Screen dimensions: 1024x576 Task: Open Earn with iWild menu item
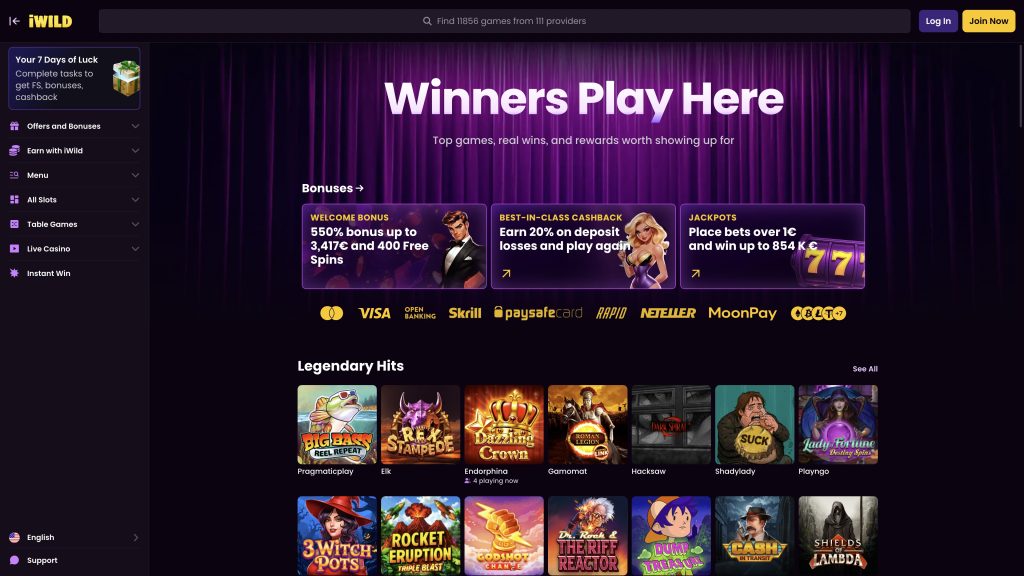(x=74, y=151)
